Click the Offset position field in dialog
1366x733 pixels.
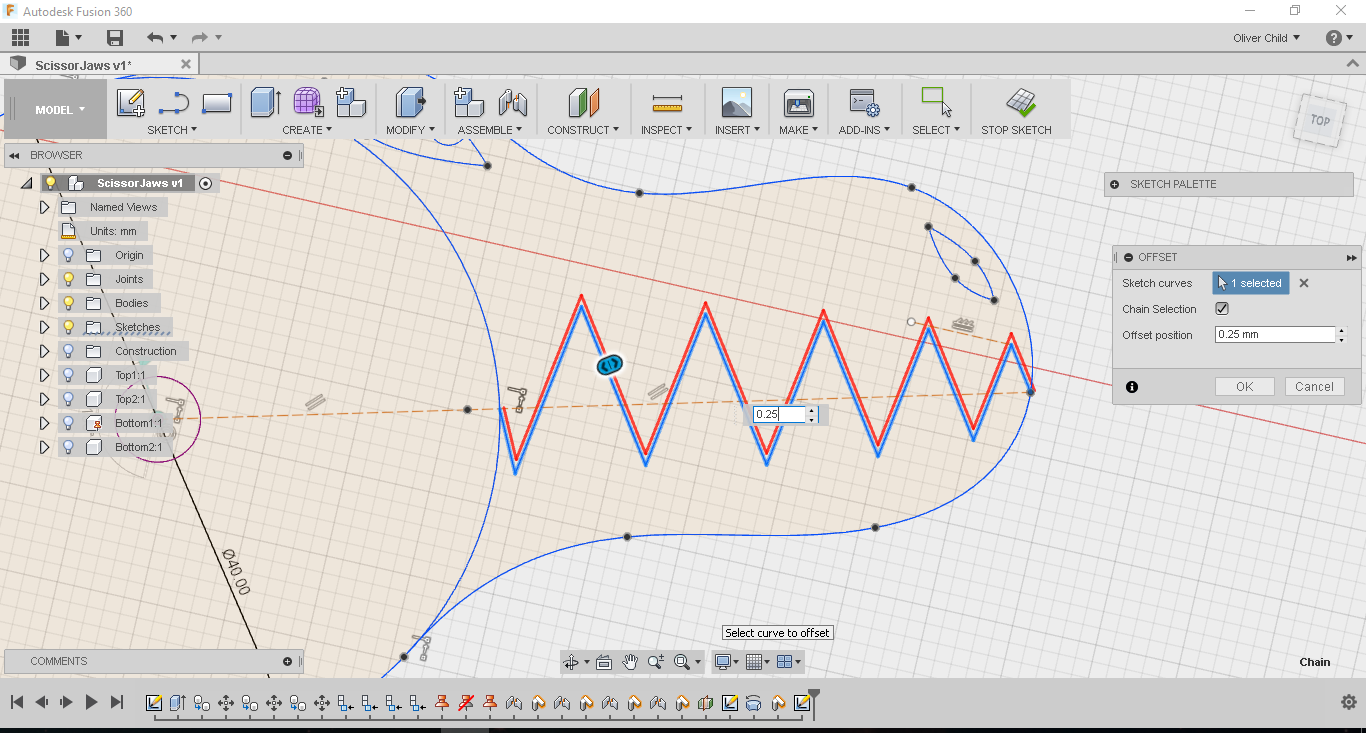(x=1275, y=335)
